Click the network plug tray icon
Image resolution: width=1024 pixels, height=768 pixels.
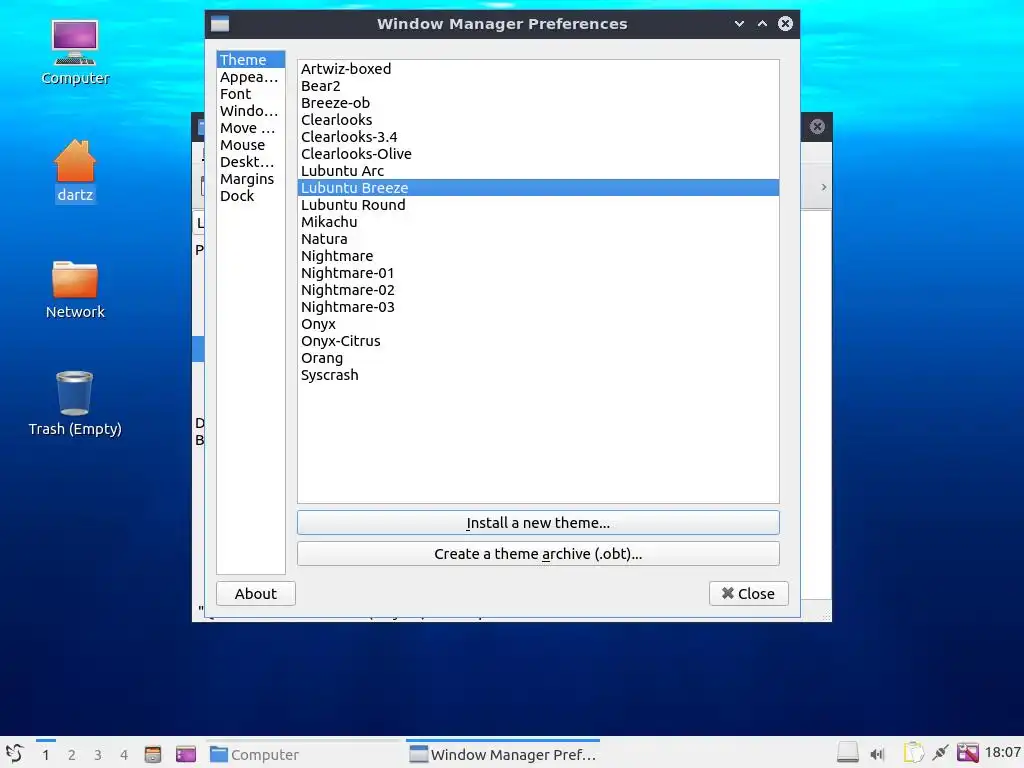(940, 754)
